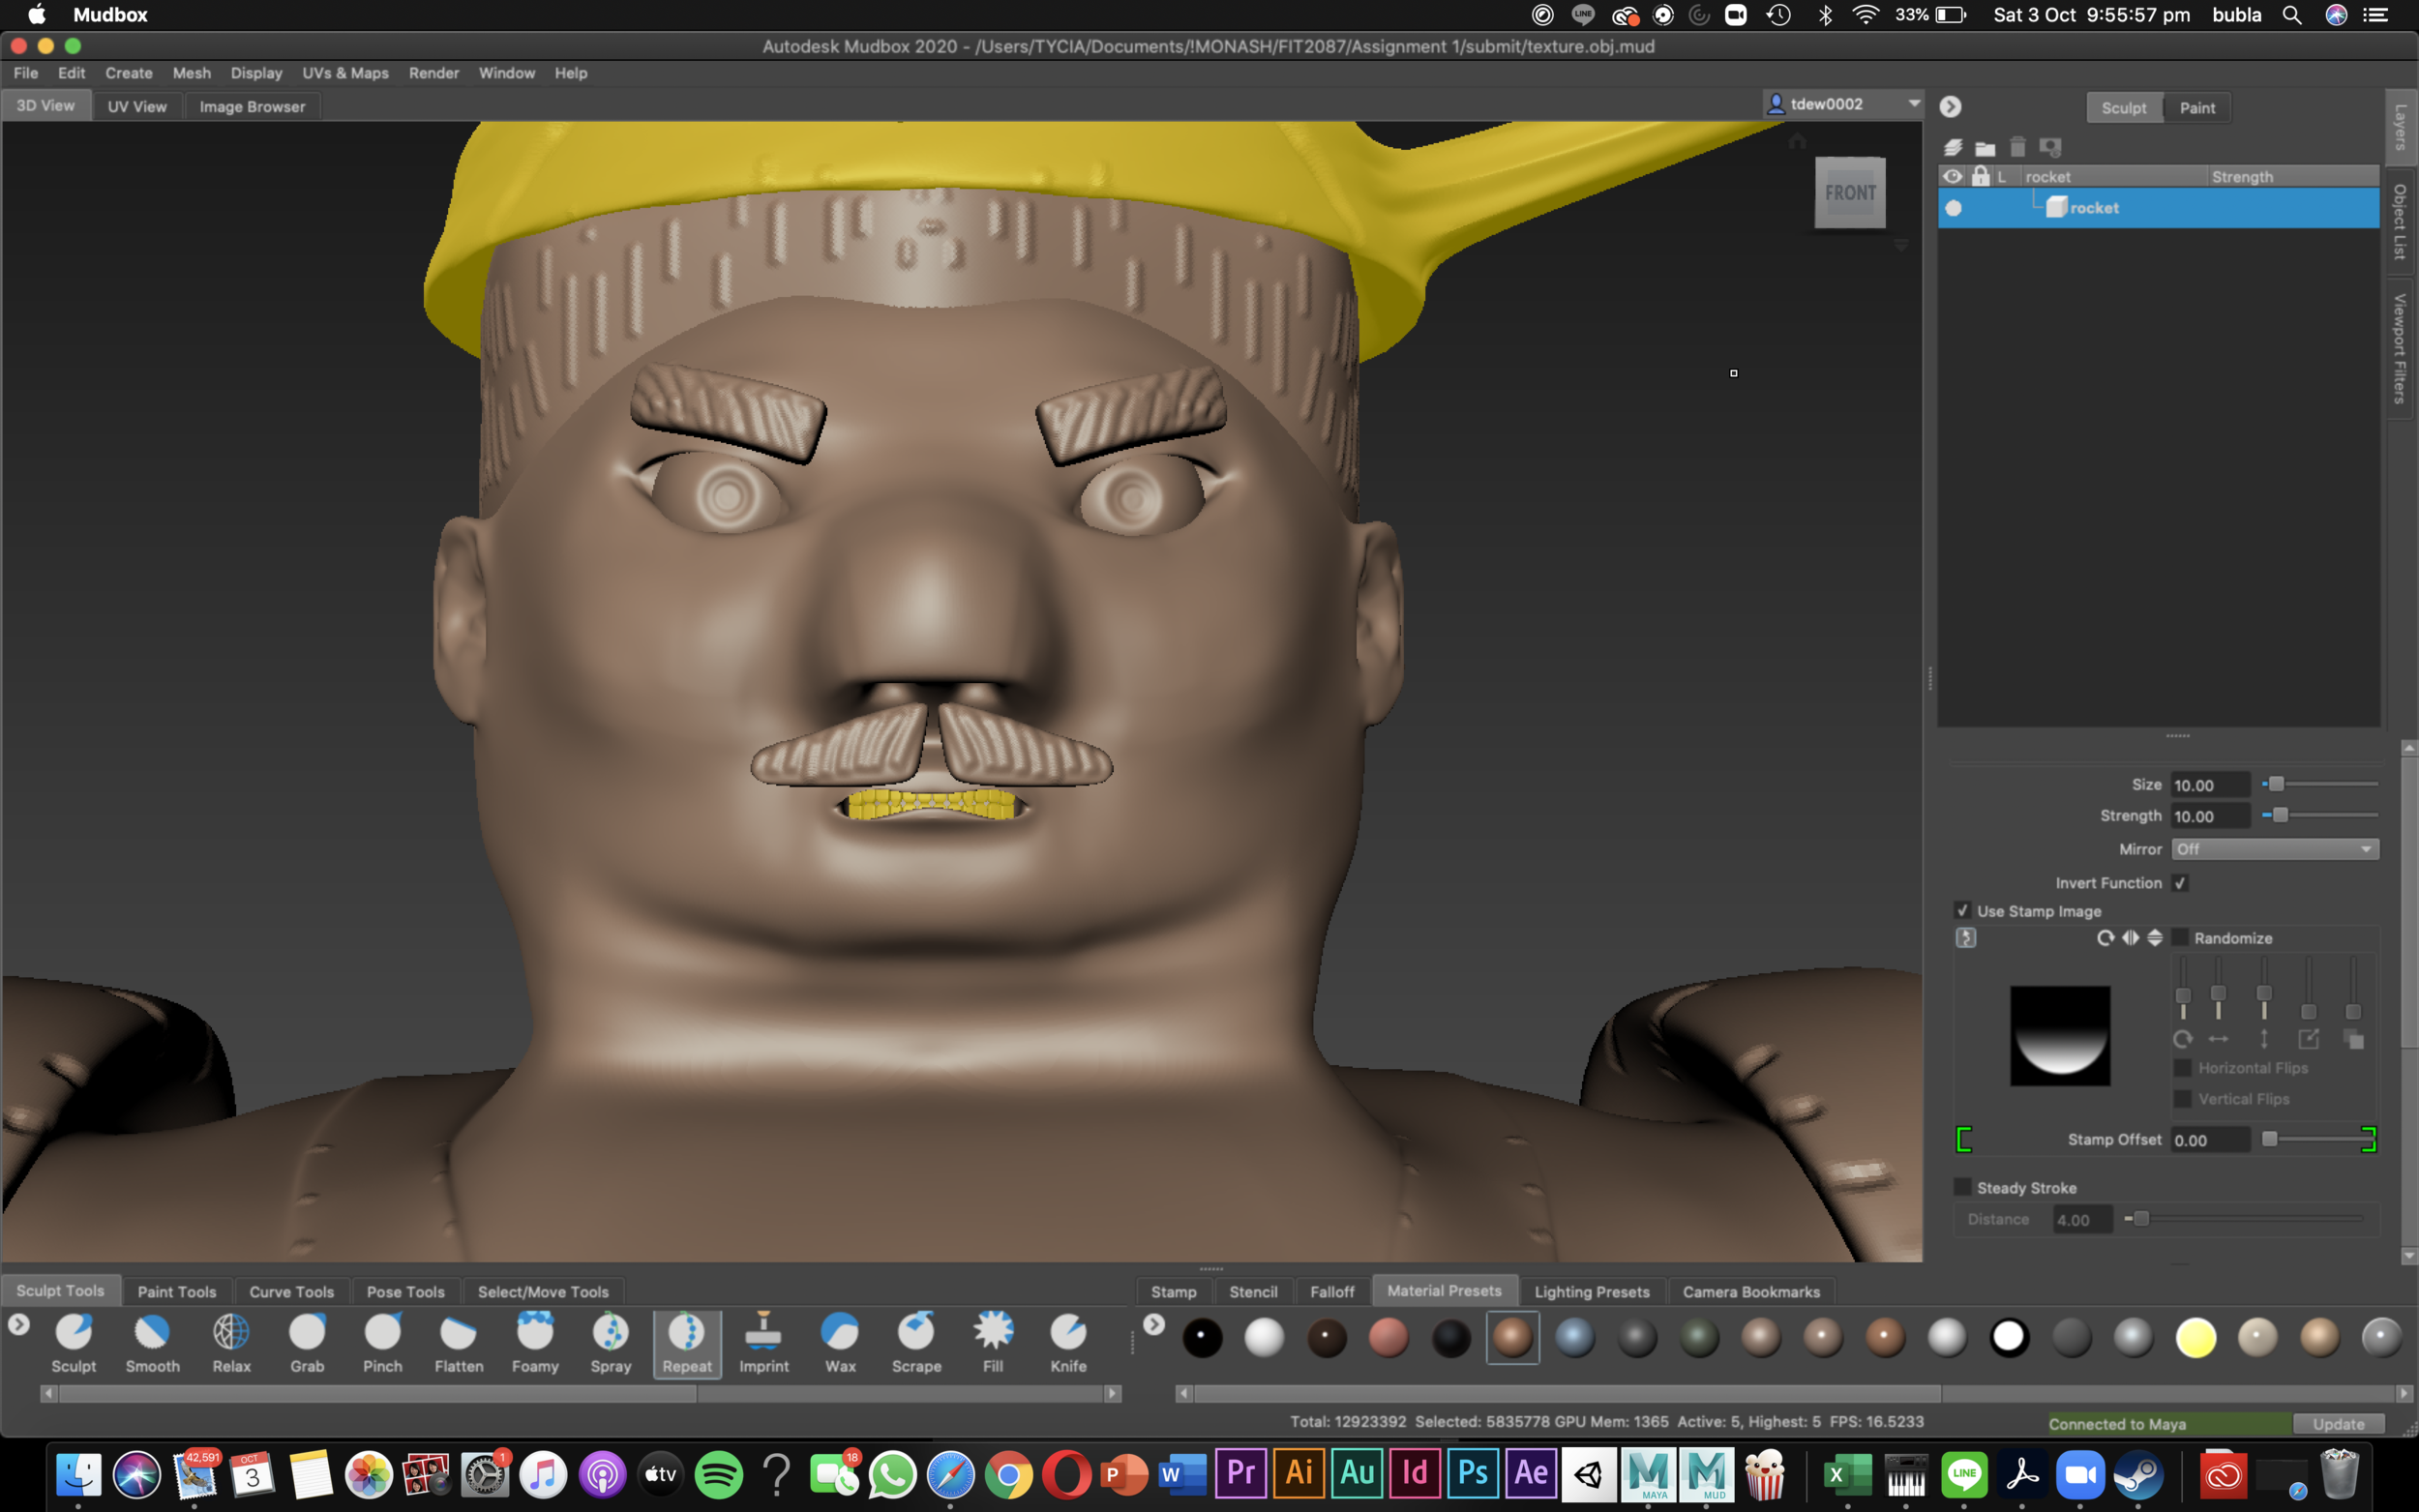The width and height of the screenshot is (2419, 1512).
Task: Choose the Pinch tool
Action: click(382, 1342)
